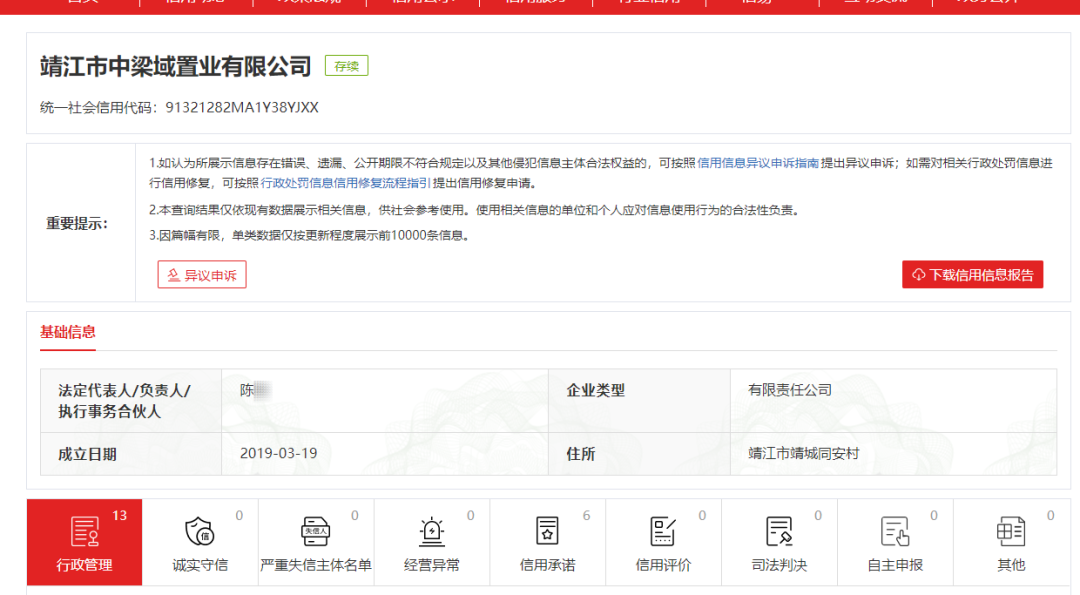The width and height of the screenshot is (1080, 595).
Task: Click the notice line starting 2.本查询结果
Action: tap(475, 210)
